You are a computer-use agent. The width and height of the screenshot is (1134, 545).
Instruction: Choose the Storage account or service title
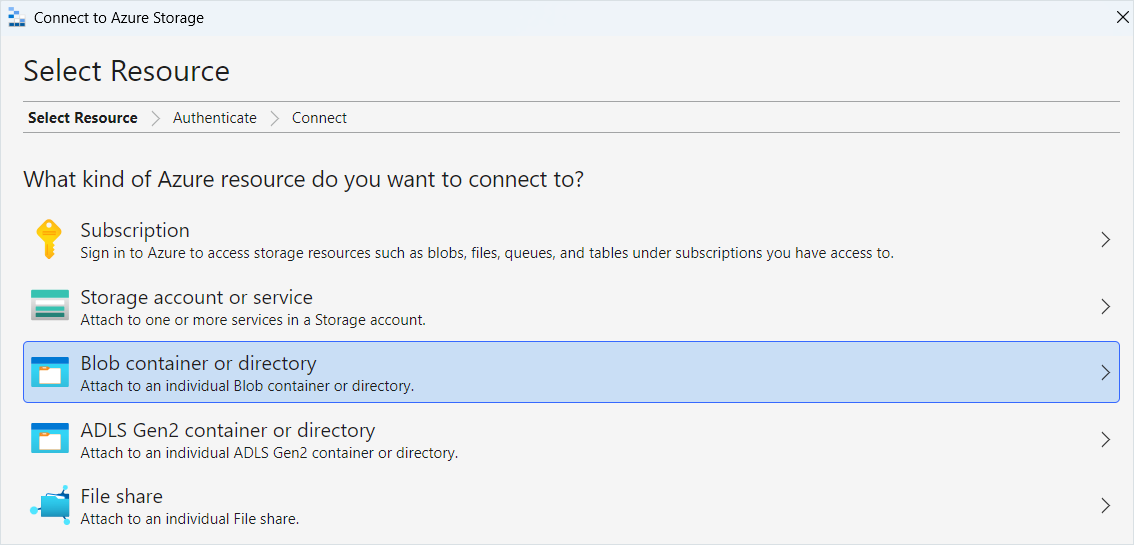pos(197,297)
